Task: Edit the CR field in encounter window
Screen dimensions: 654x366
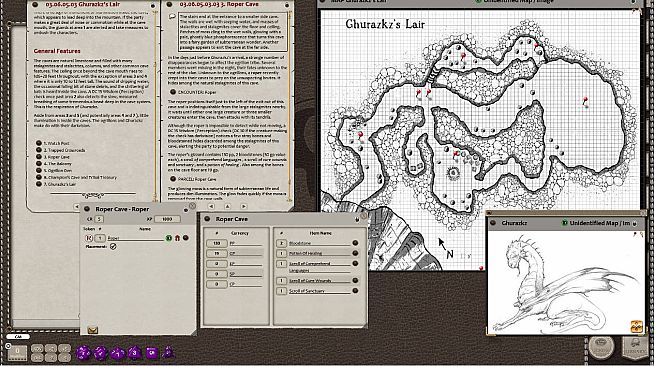Action: (99, 219)
